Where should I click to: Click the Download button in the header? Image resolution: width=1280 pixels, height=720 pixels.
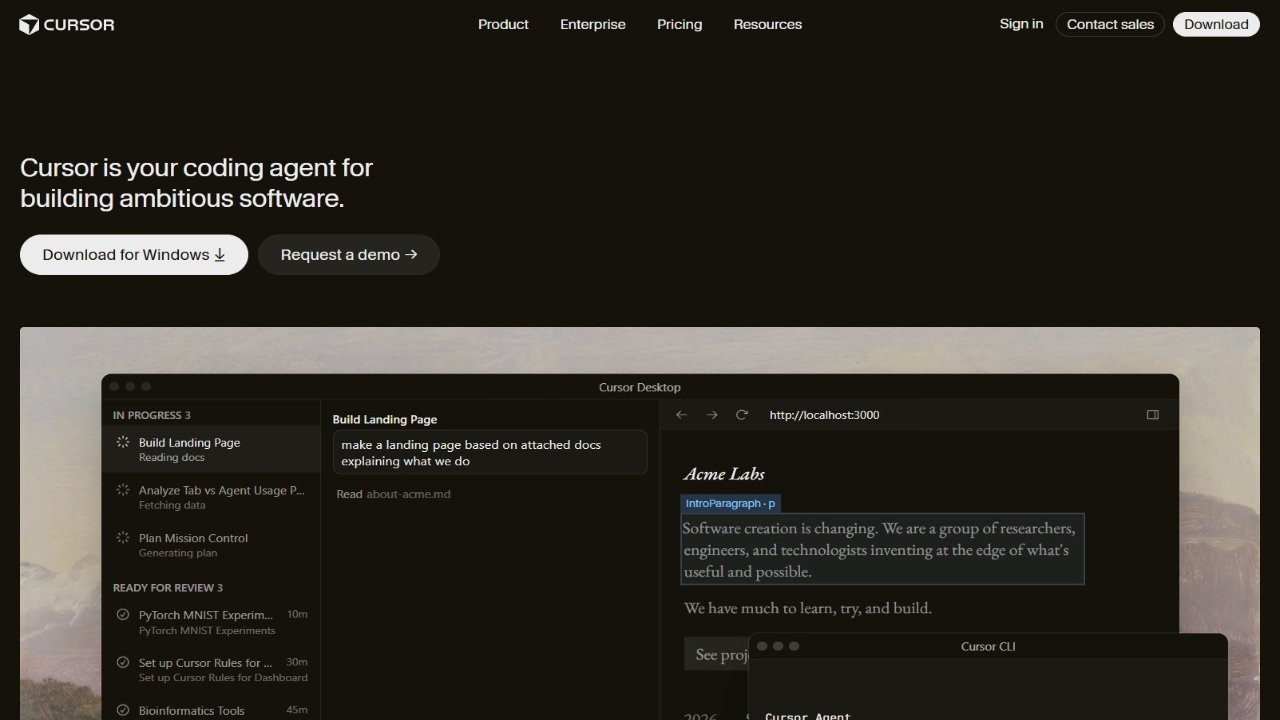point(1216,24)
